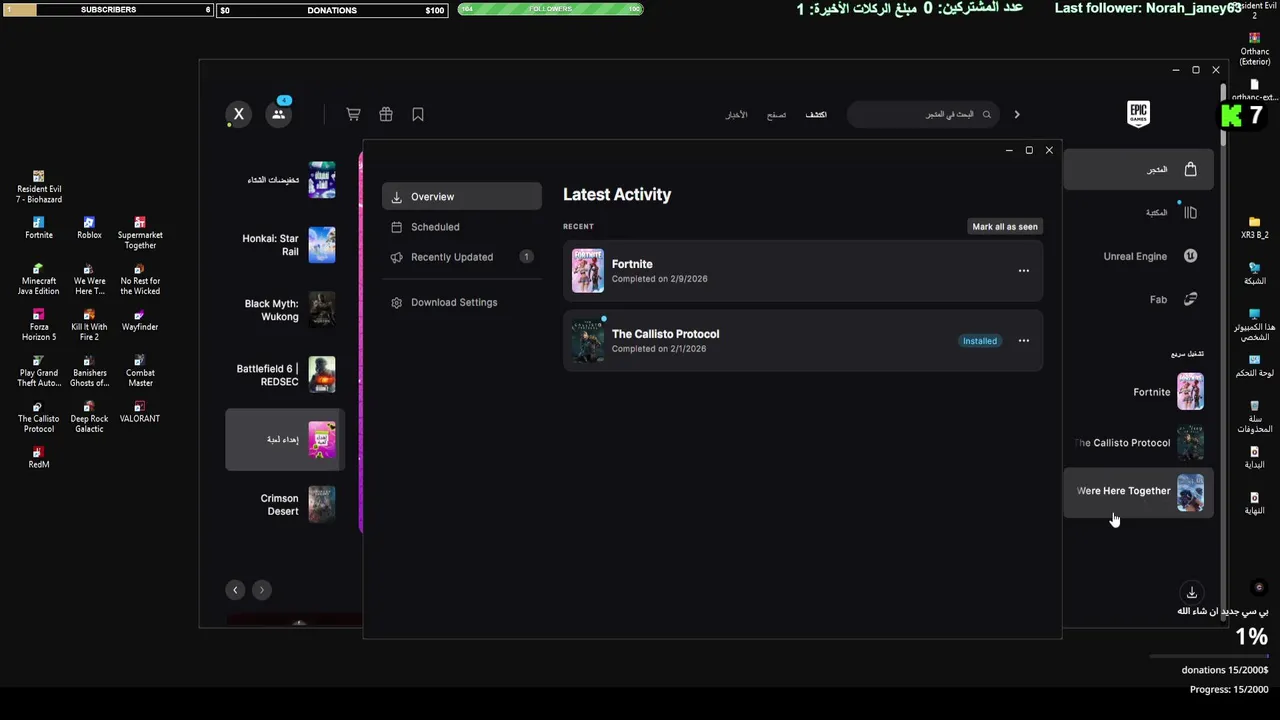1280x720 pixels.
Task: Open the تصفح store tab
Action: (x=777, y=115)
